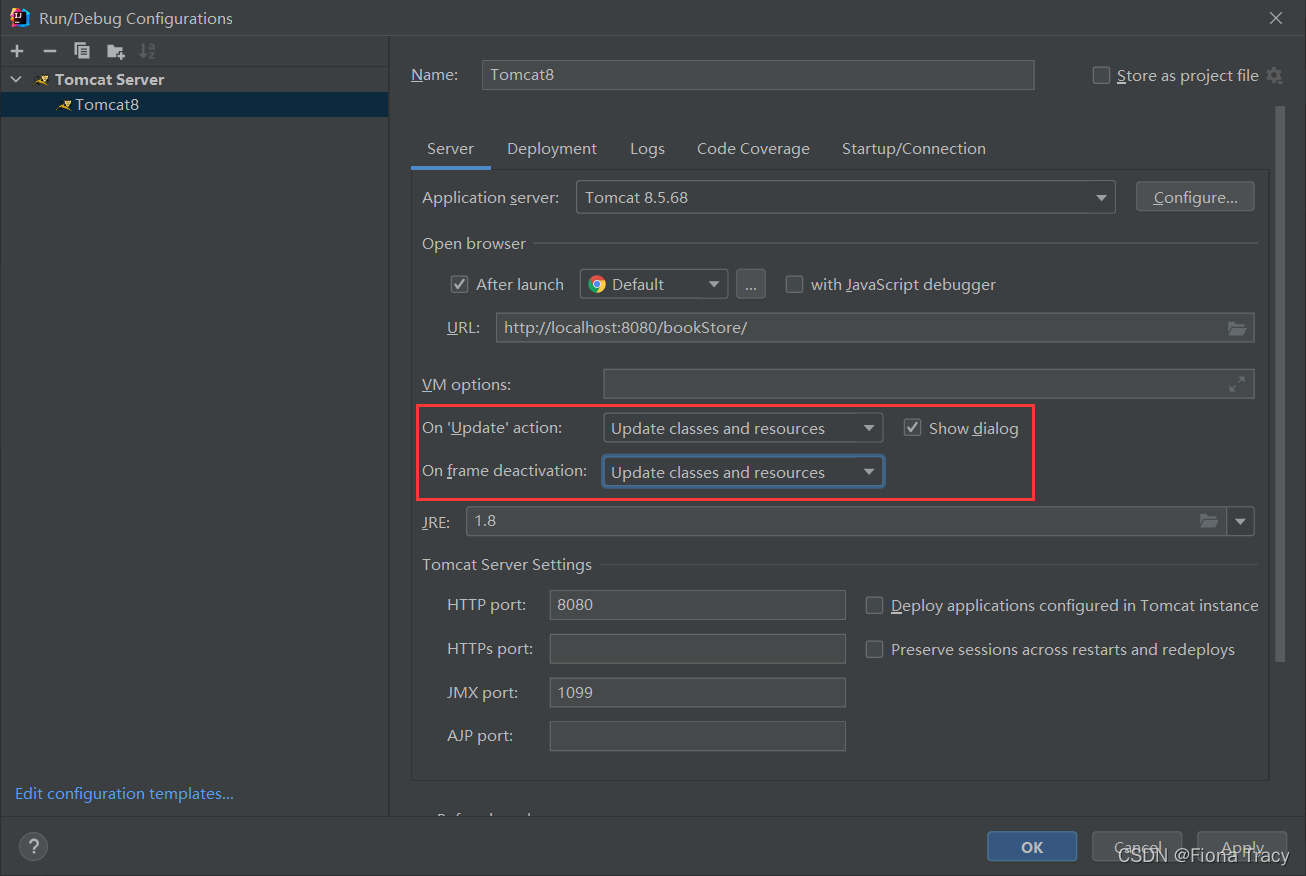The image size is (1306, 876).
Task: Open the Application server dropdown
Action: point(845,198)
